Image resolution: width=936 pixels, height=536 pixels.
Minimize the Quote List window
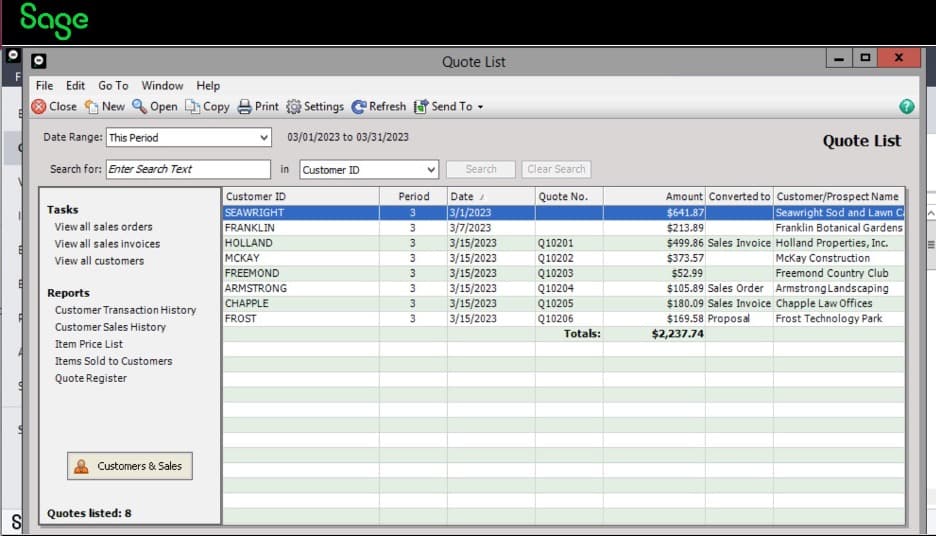pyautogui.click(x=839, y=58)
